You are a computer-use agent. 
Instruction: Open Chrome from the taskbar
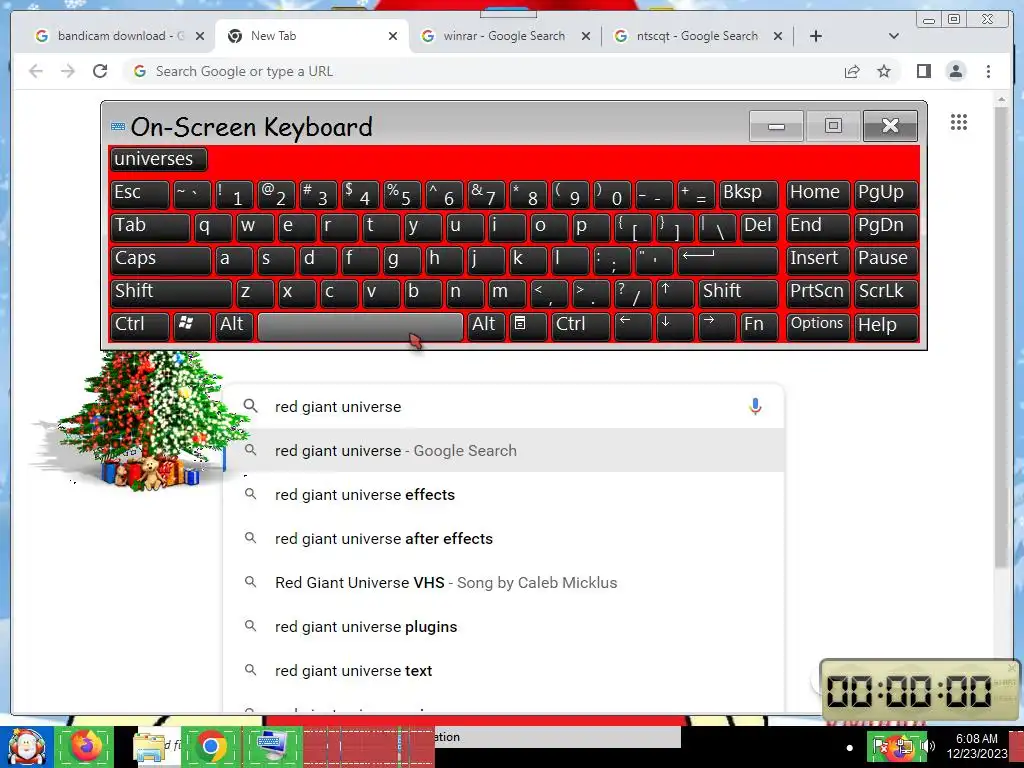210,747
